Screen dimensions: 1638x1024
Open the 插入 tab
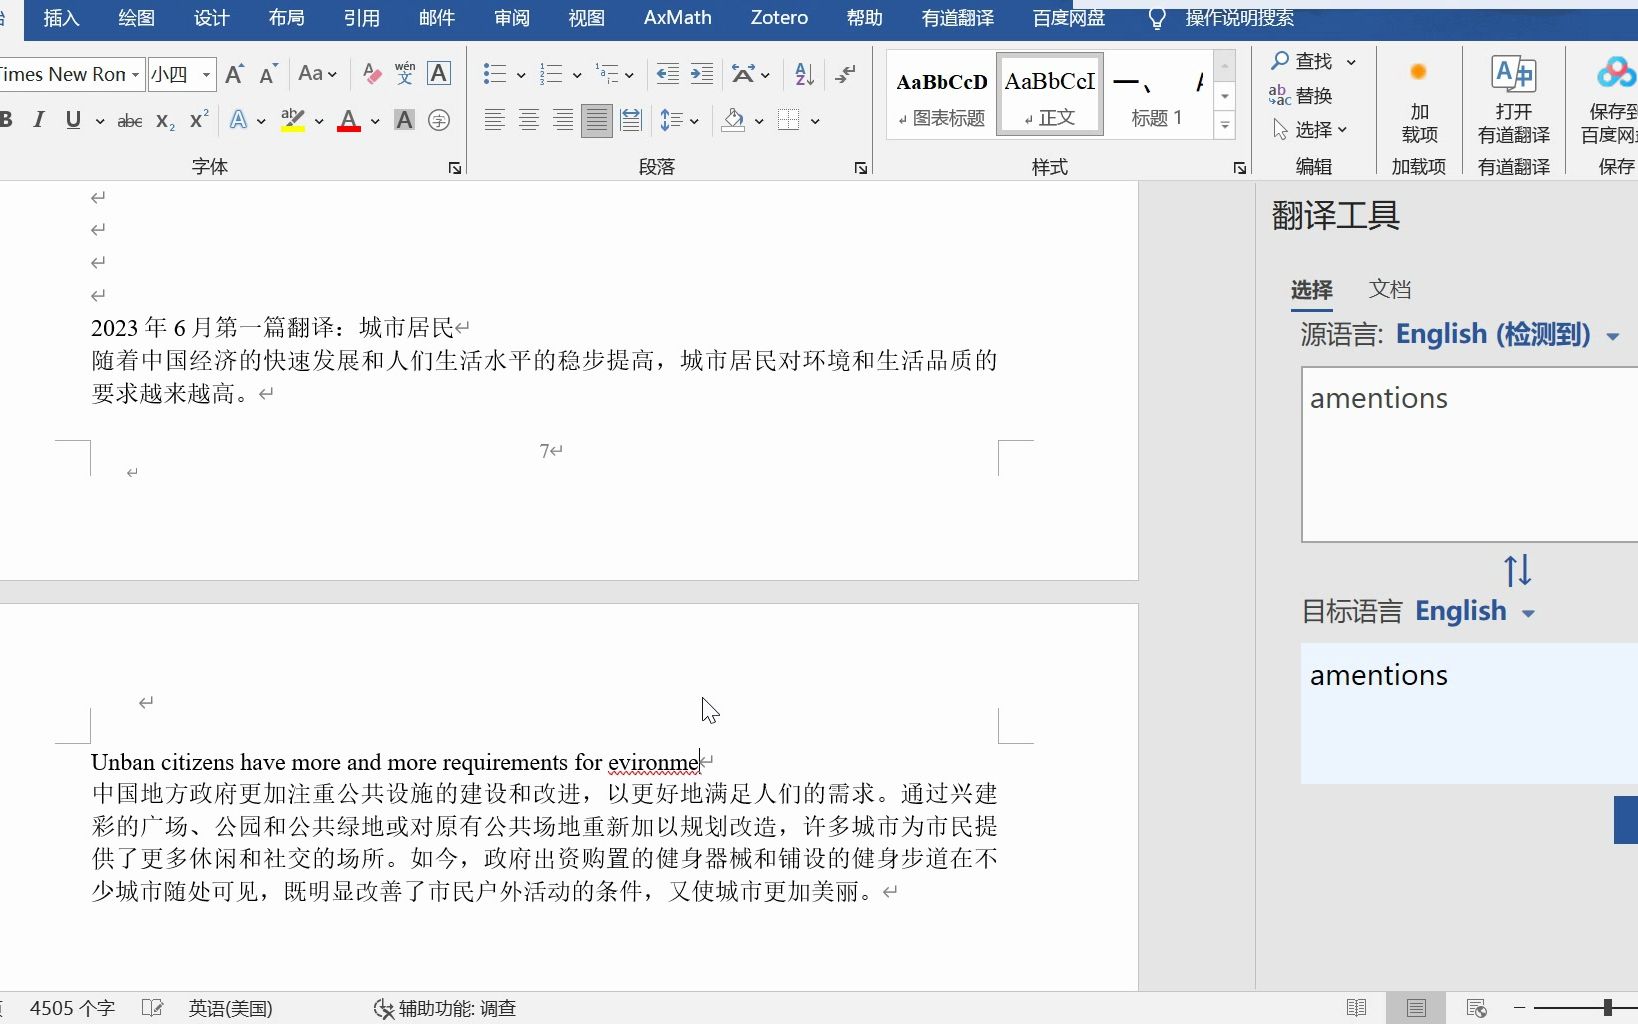coord(61,18)
